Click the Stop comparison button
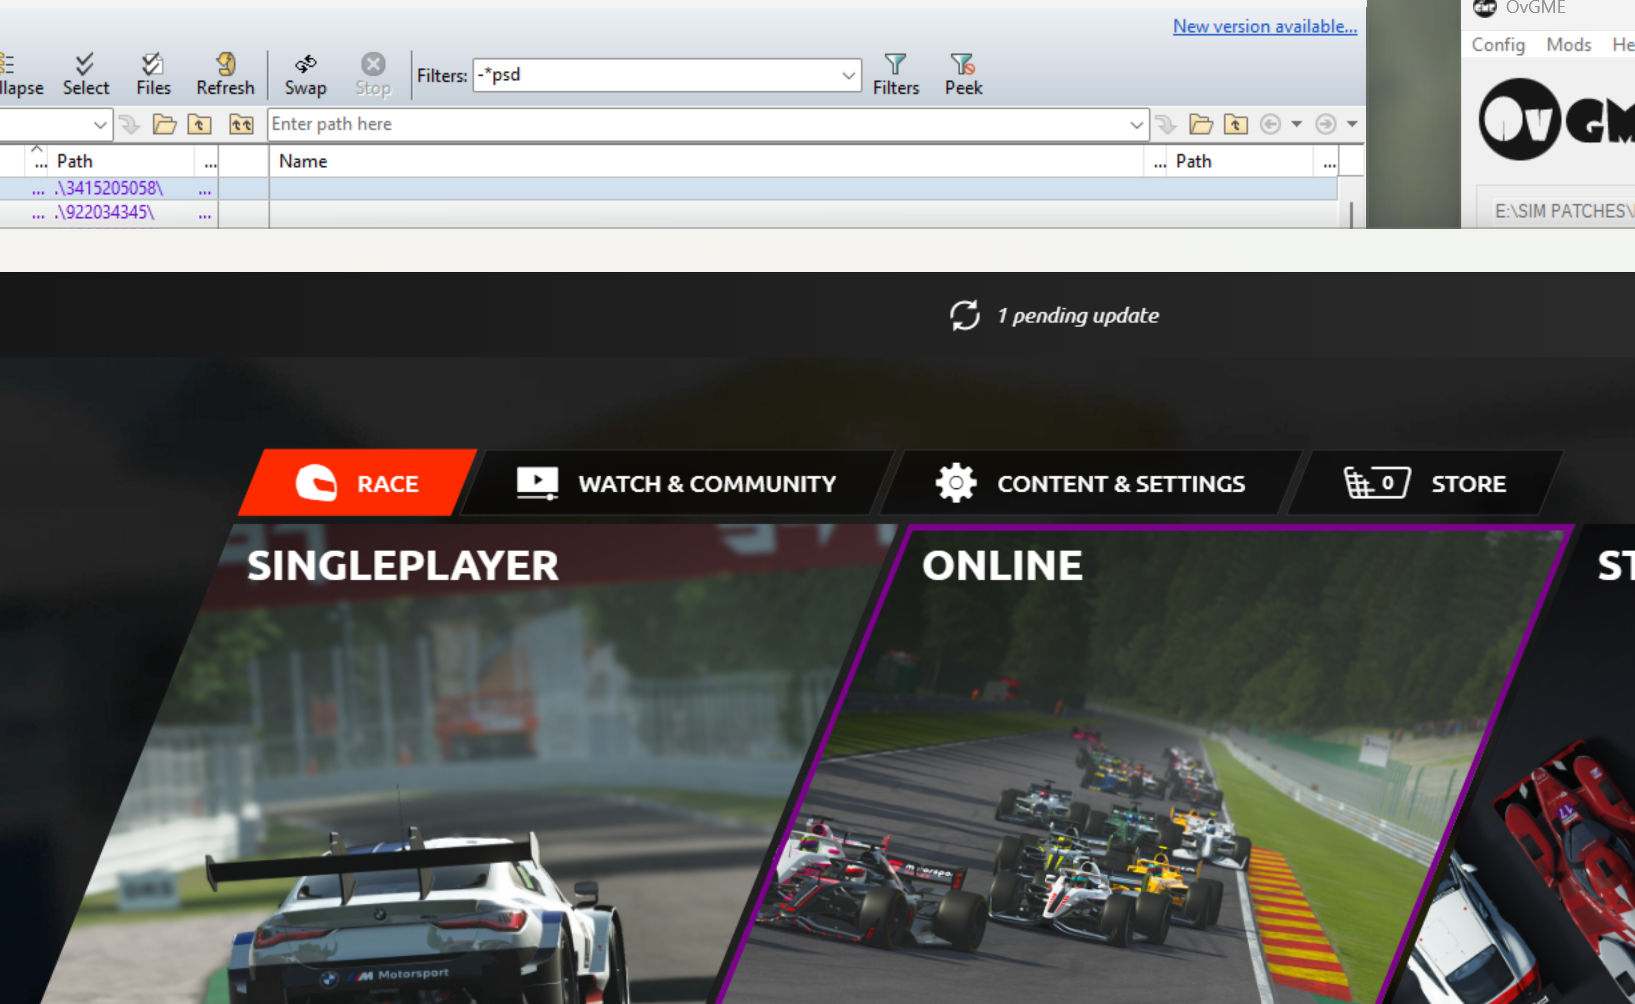 (x=373, y=75)
